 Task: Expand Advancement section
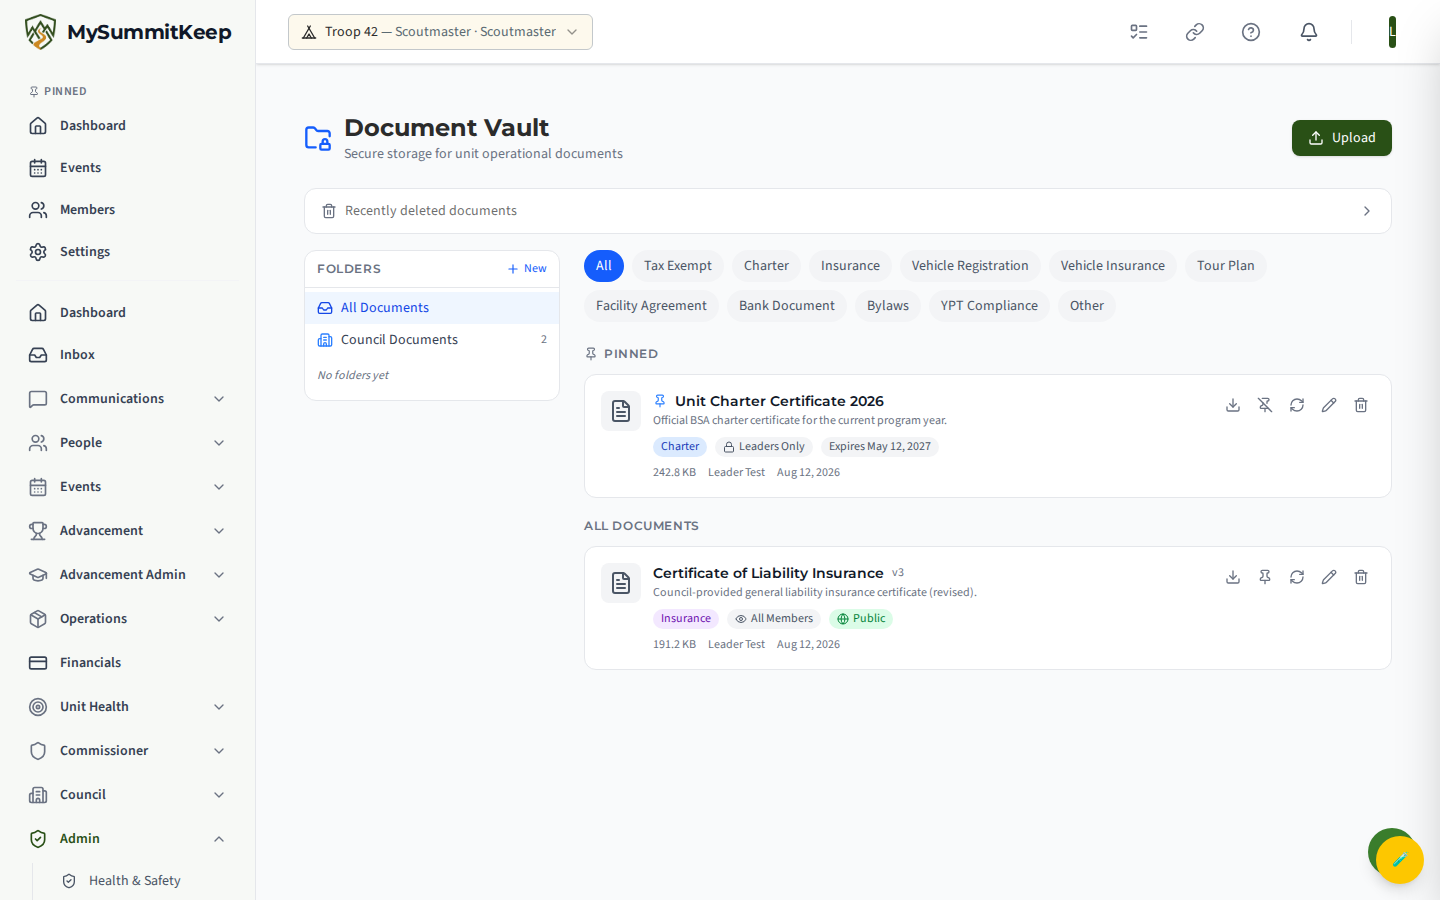128,530
